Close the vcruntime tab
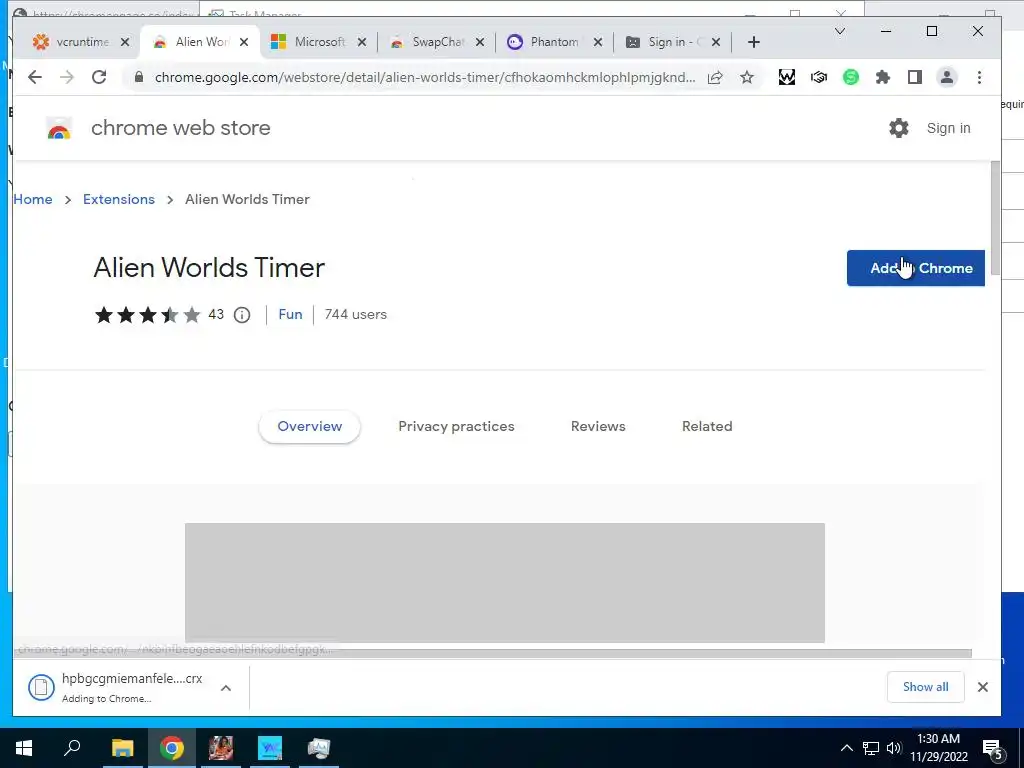The image size is (1024, 768). point(125,42)
